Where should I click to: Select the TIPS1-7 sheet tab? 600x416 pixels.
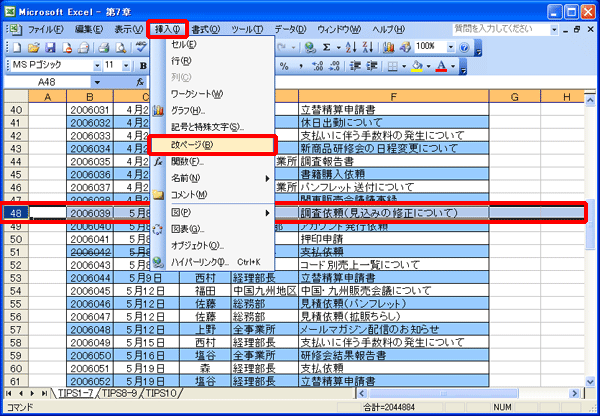[75, 393]
